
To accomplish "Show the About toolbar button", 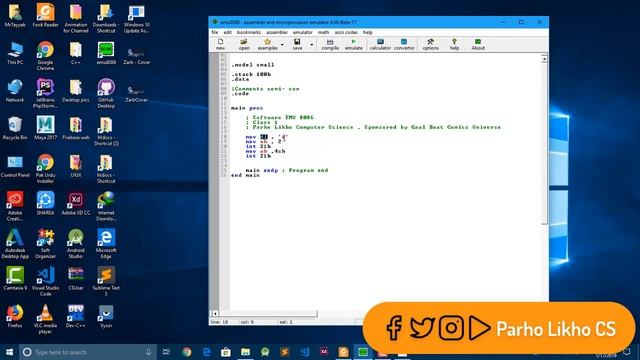I will [478, 44].
